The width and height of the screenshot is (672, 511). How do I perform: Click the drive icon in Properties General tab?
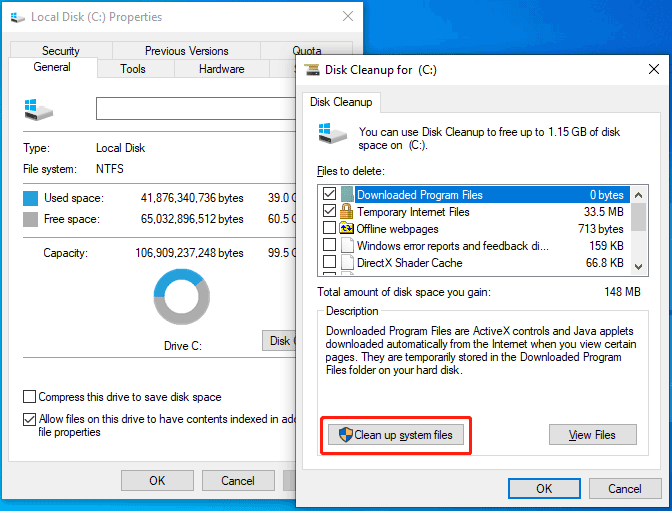pyautogui.click(x=39, y=109)
